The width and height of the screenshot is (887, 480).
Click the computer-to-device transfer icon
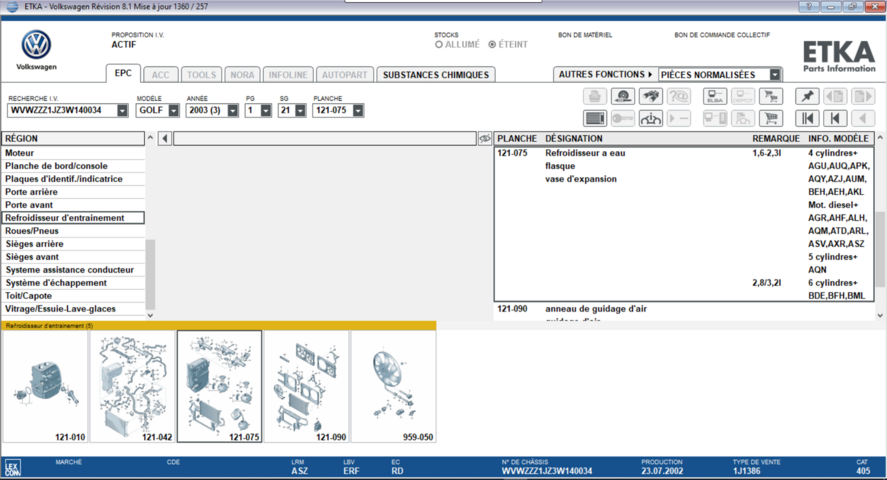tap(715, 118)
